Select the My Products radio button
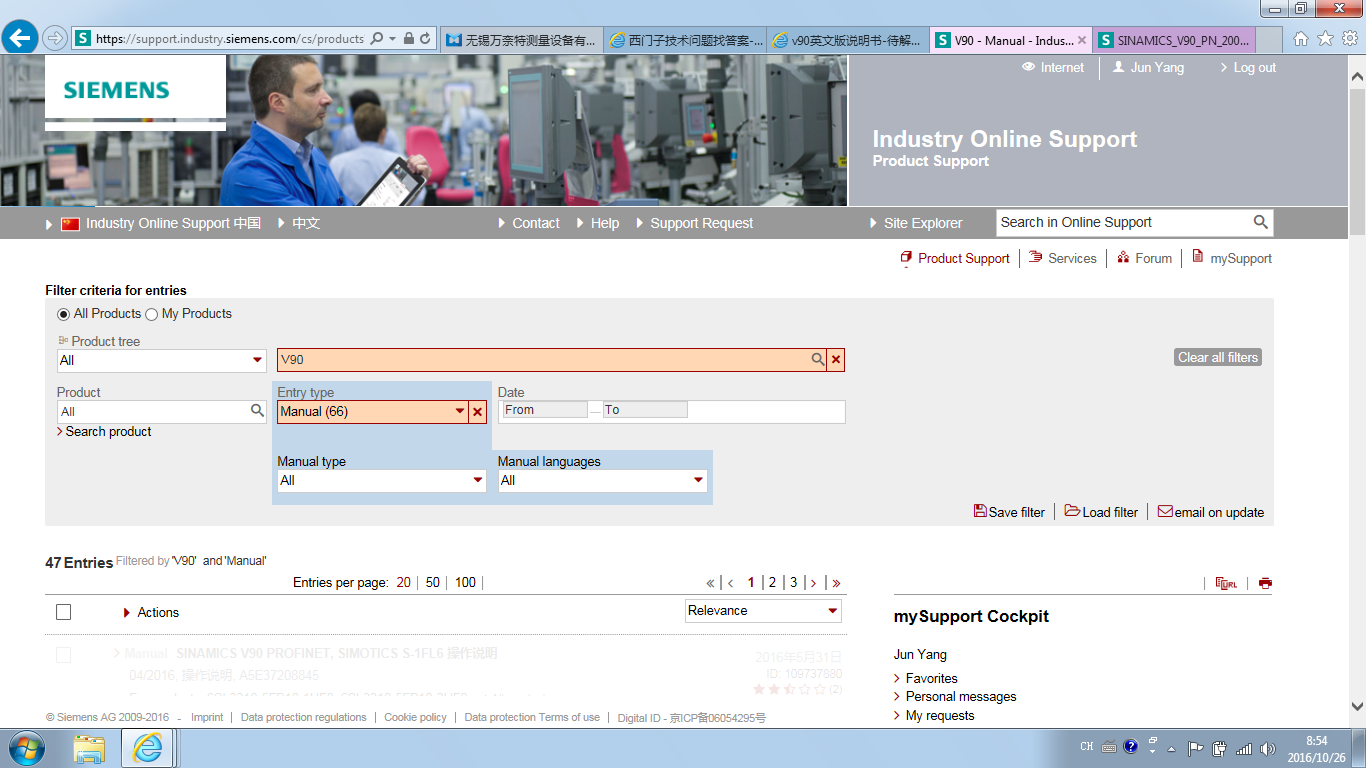Screen dimensions: 1366x768 click(x=152, y=314)
